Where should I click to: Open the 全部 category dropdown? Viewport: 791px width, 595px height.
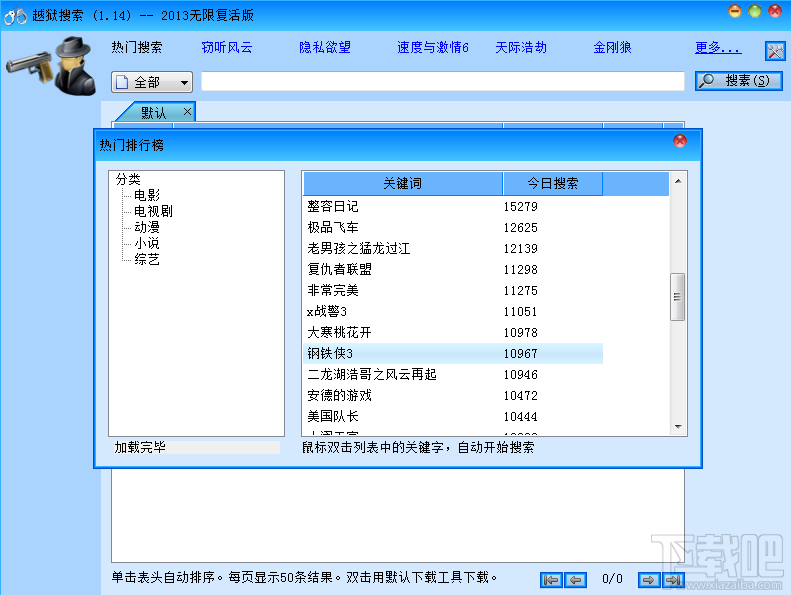click(152, 82)
